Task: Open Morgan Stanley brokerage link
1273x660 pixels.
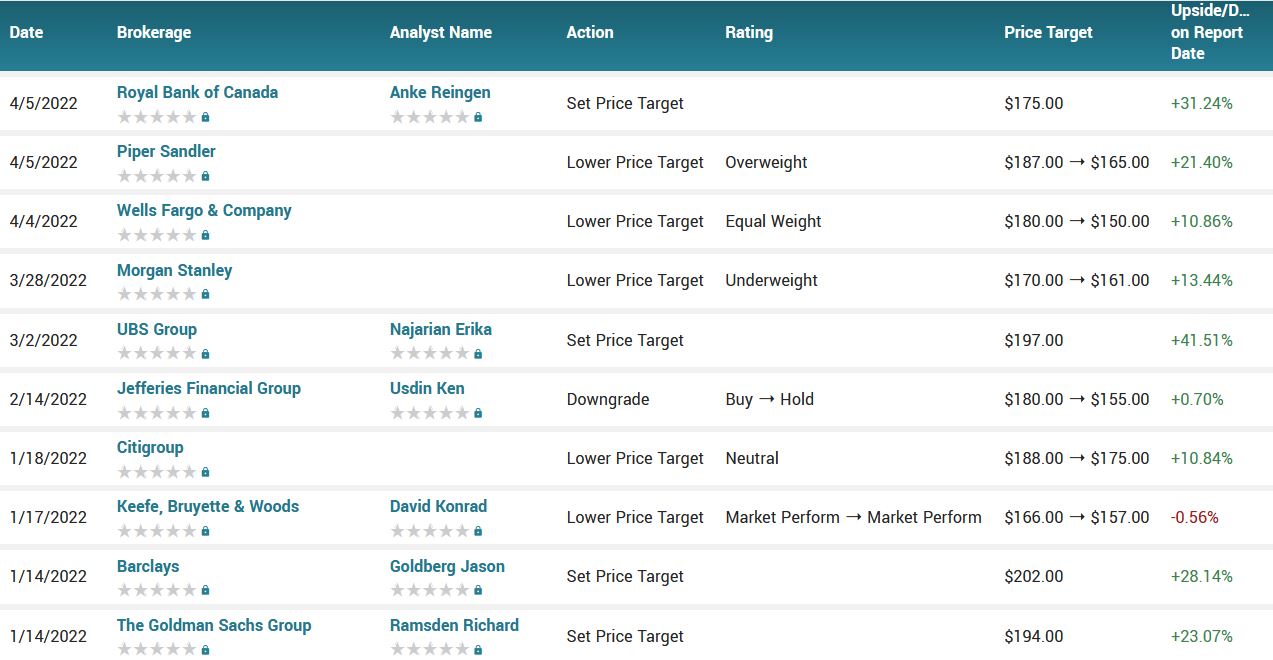Action: (174, 270)
